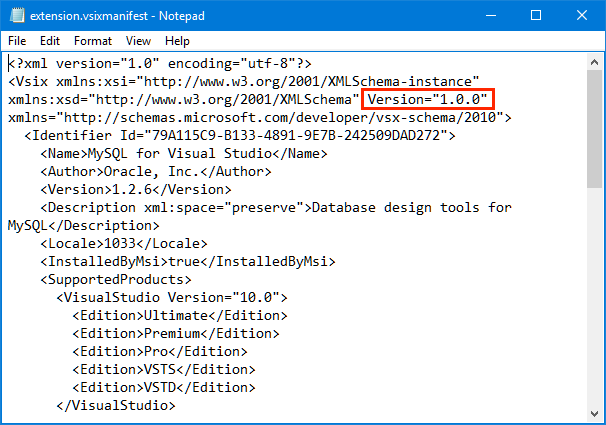The image size is (606, 425).
Task: Open the Help menu
Action: click(177, 41)
